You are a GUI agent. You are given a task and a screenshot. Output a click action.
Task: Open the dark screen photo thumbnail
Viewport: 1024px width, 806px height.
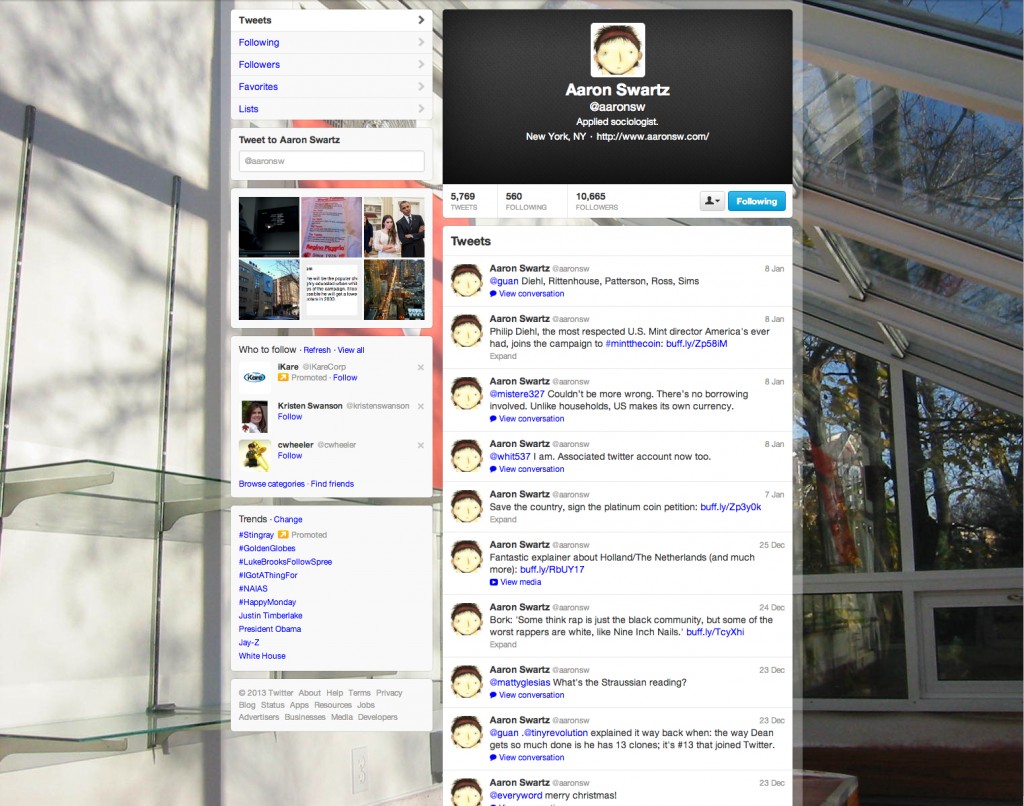point(269,227)
